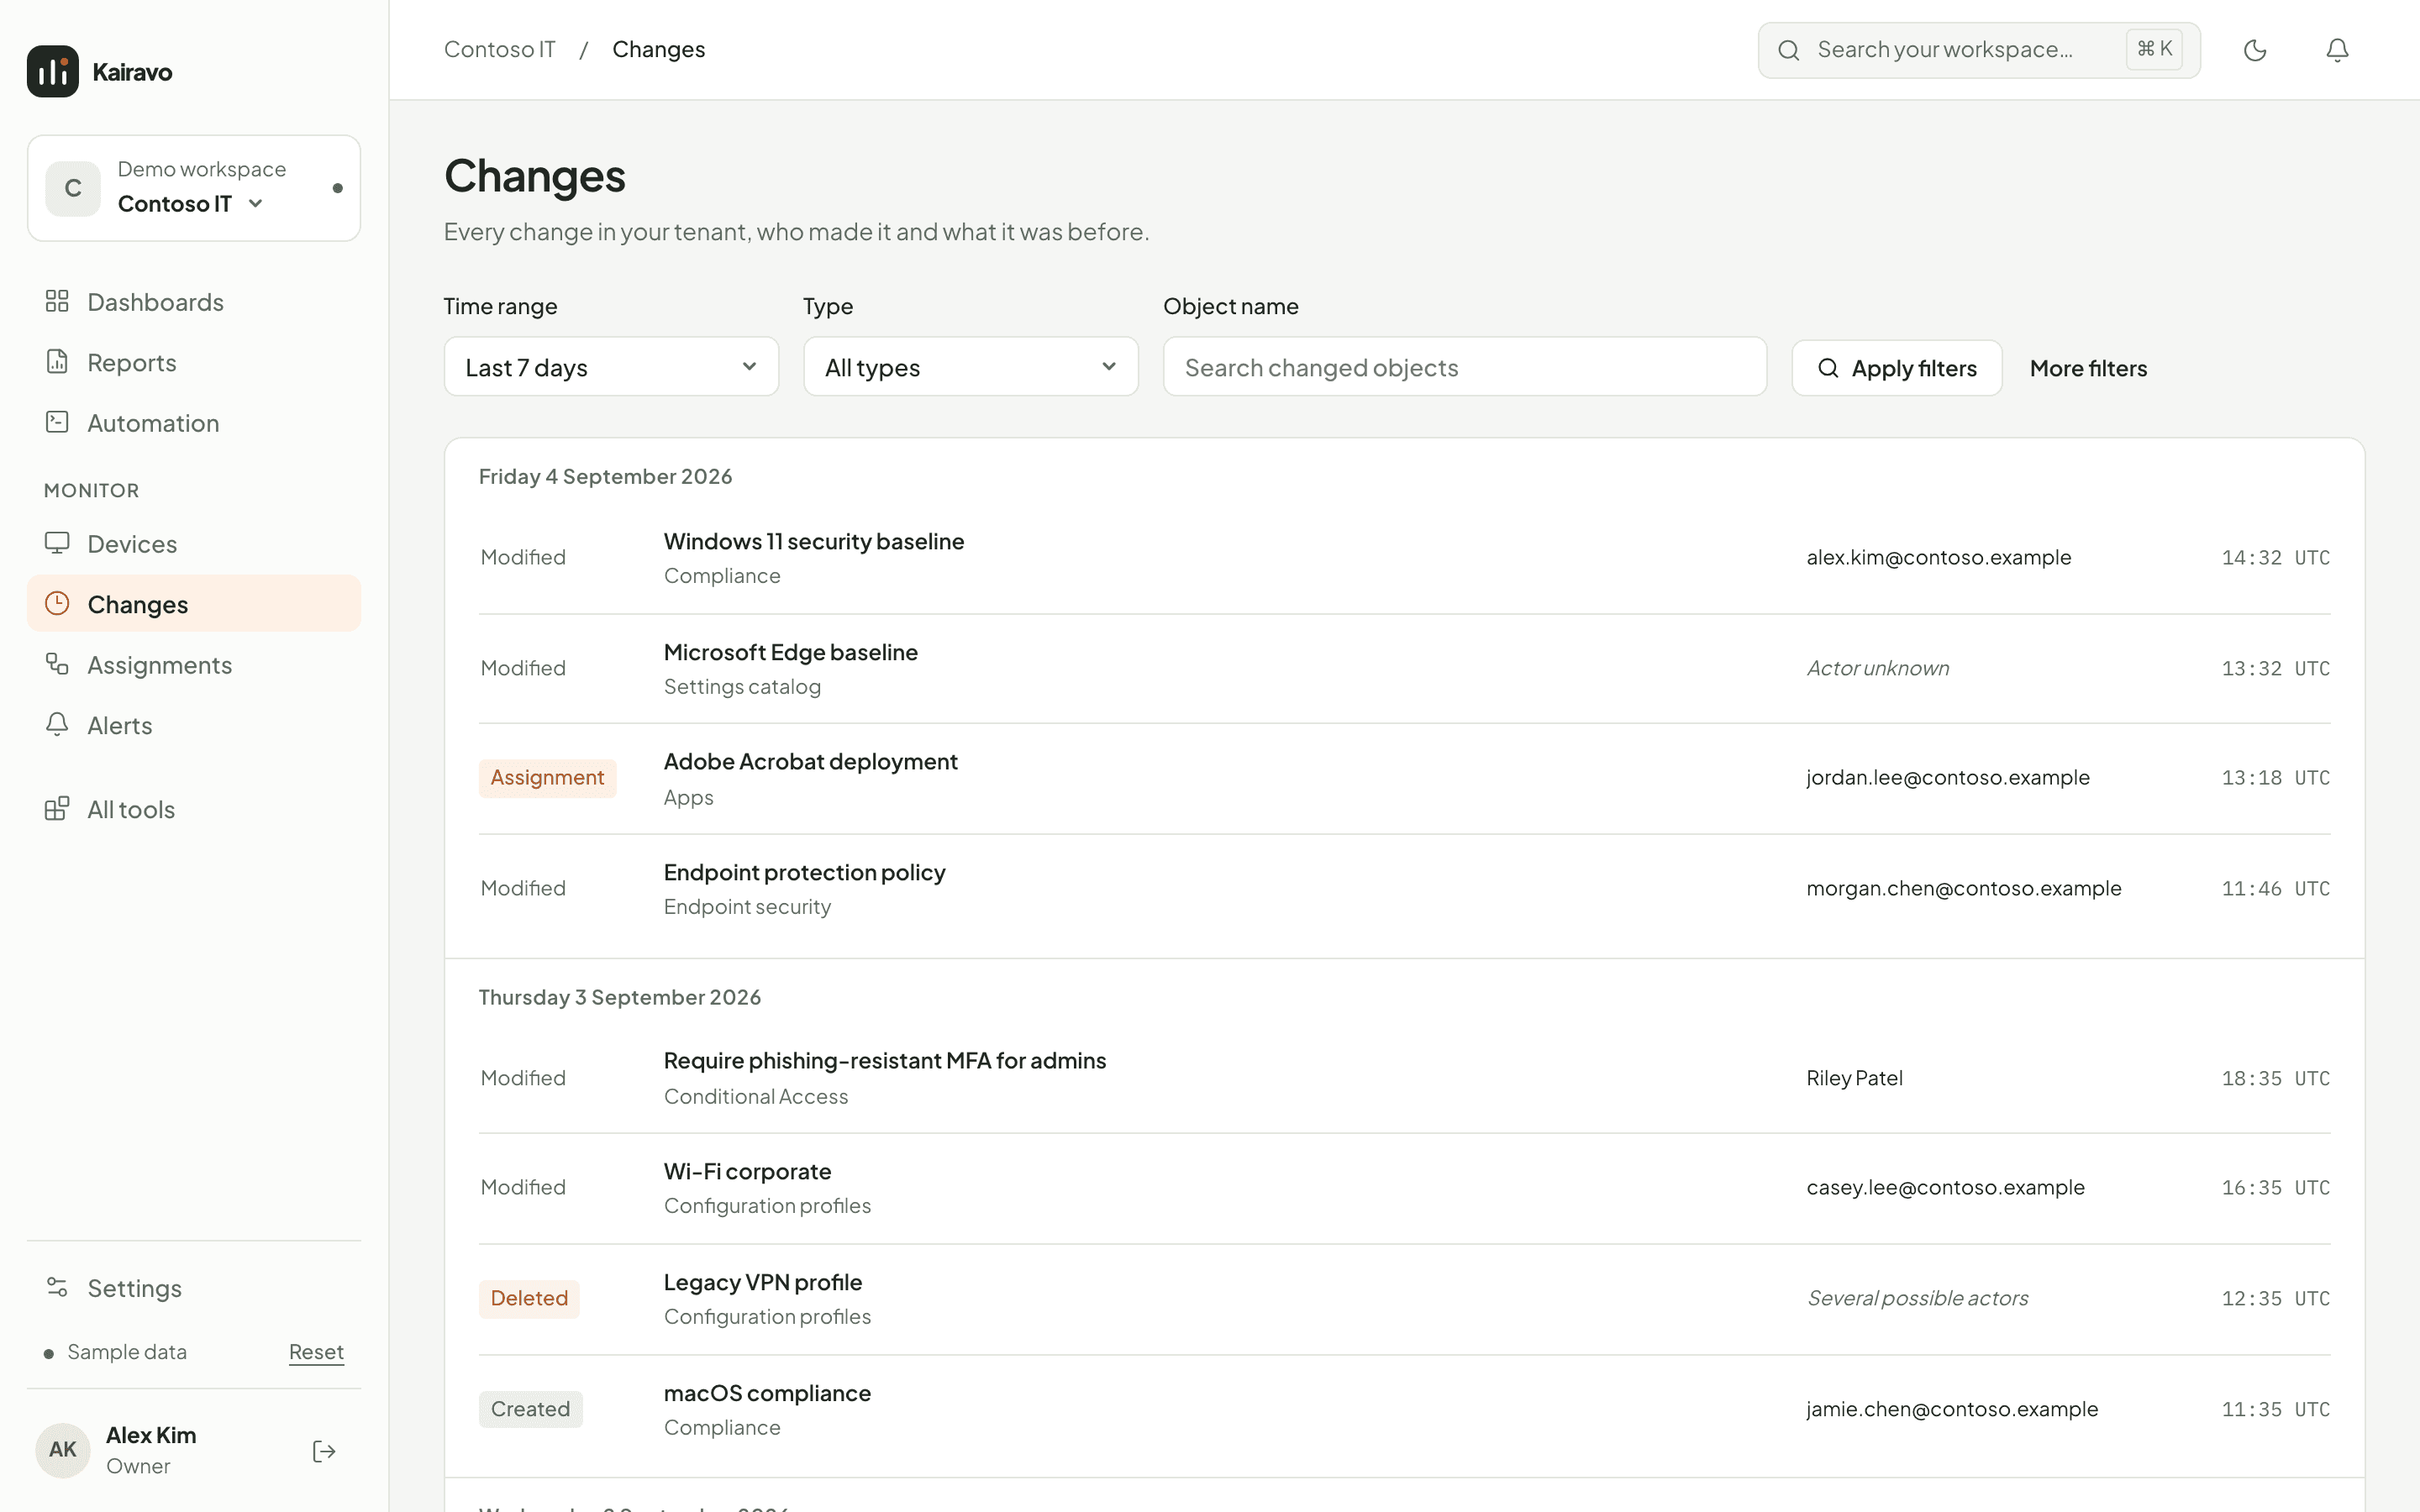
Task: Select Devices under Monitor
Action: [194, 544]
